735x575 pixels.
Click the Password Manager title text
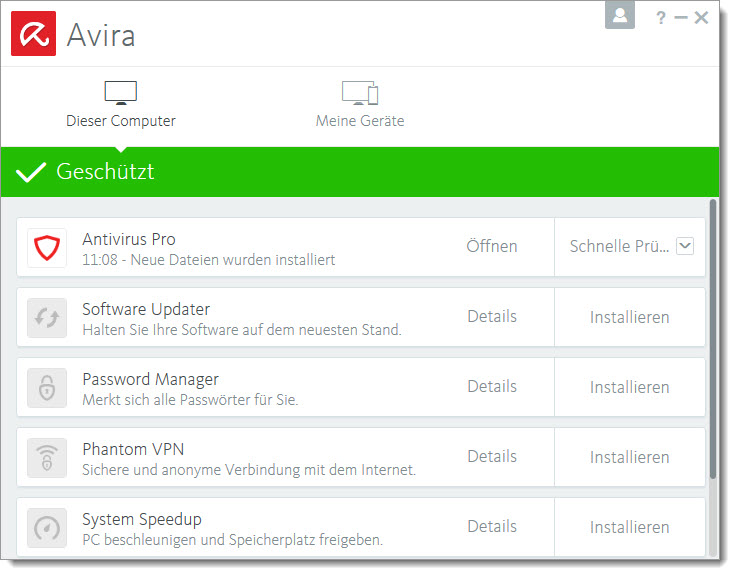(150, 379)
